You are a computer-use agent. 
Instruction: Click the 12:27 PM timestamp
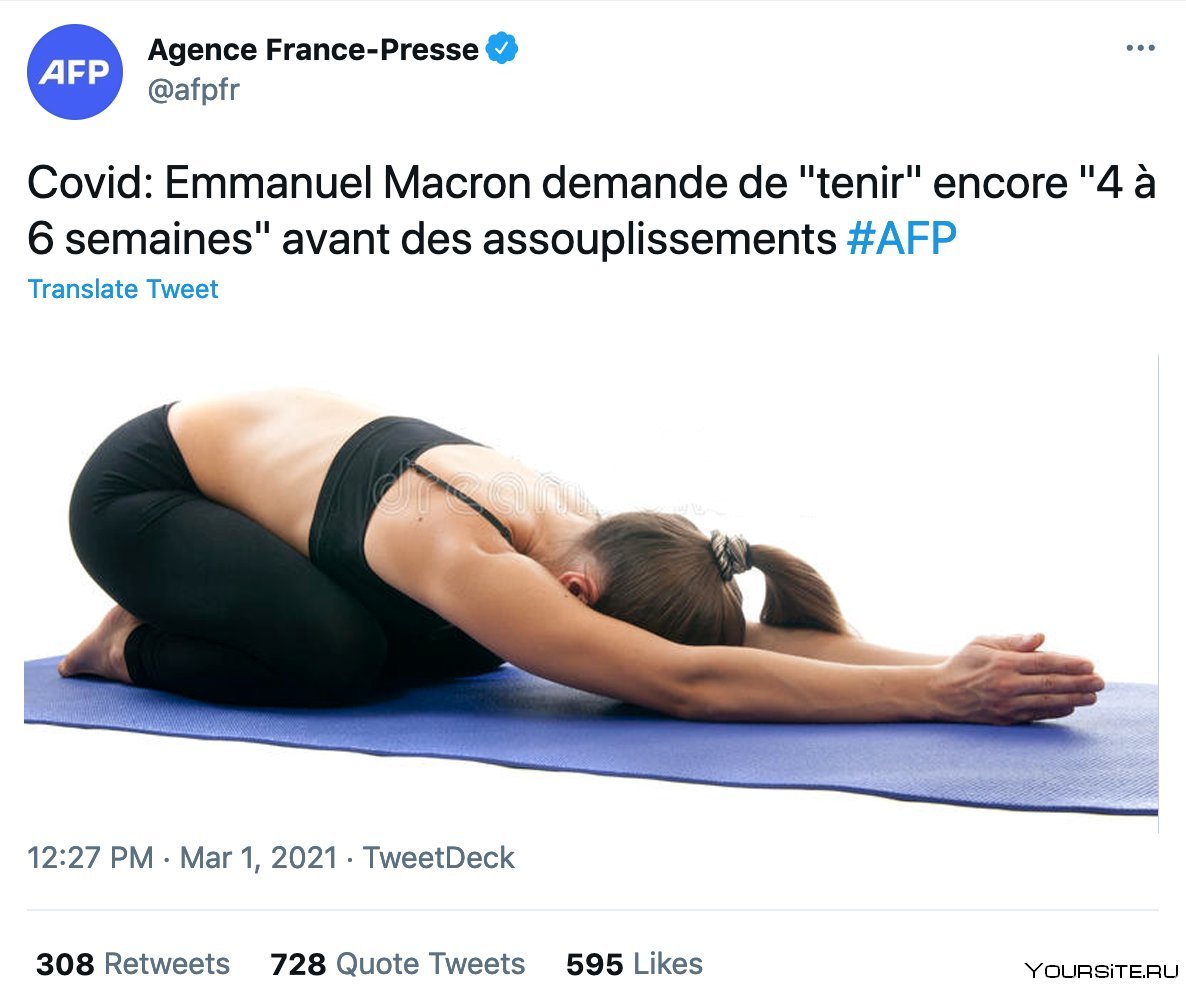[90, 858]
